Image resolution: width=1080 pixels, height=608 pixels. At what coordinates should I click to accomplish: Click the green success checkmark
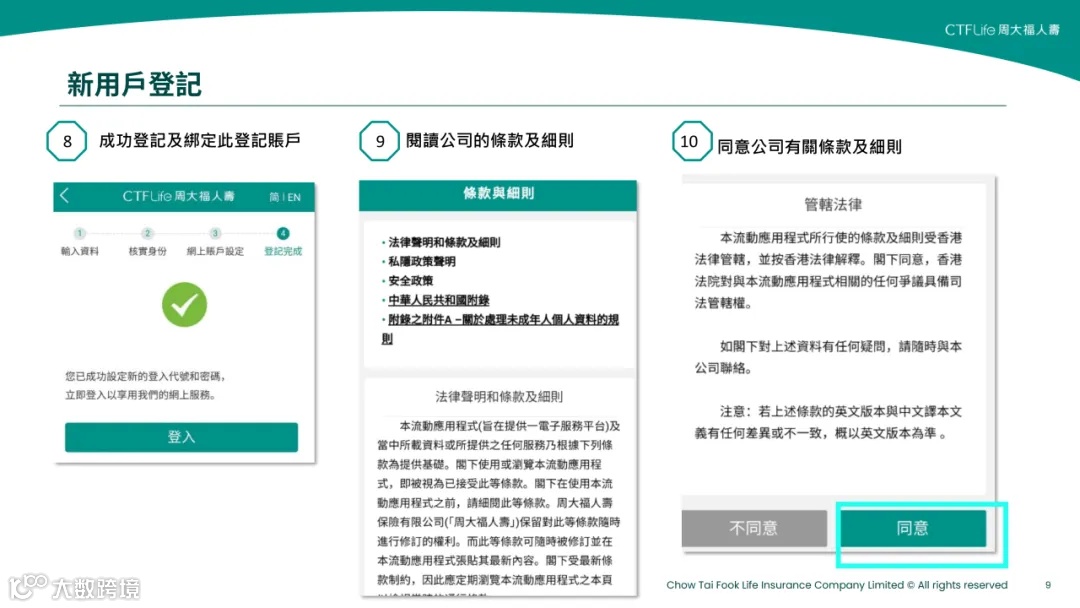(183, 306)
